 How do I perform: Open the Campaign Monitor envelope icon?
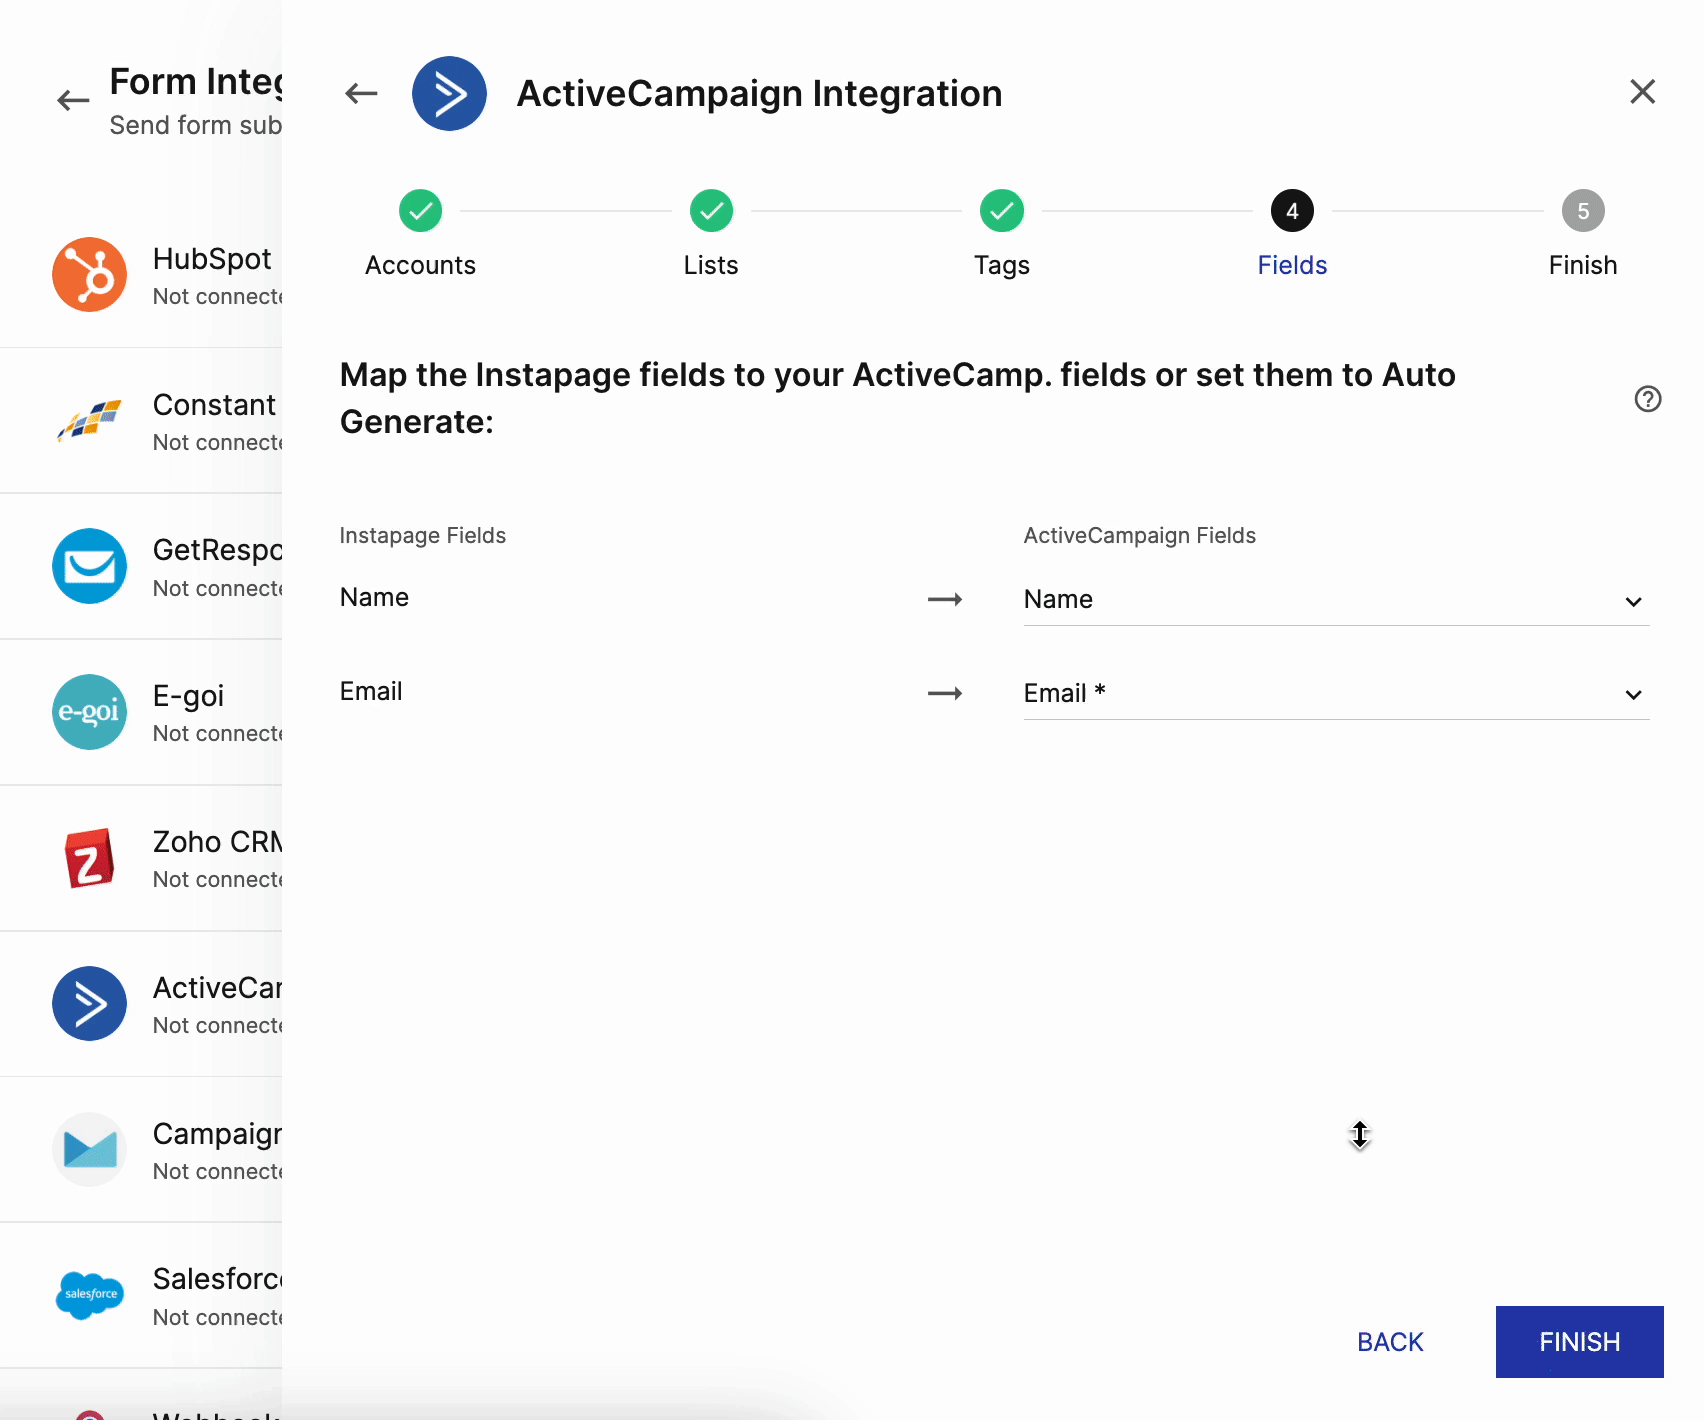[x=90, y=1150]
